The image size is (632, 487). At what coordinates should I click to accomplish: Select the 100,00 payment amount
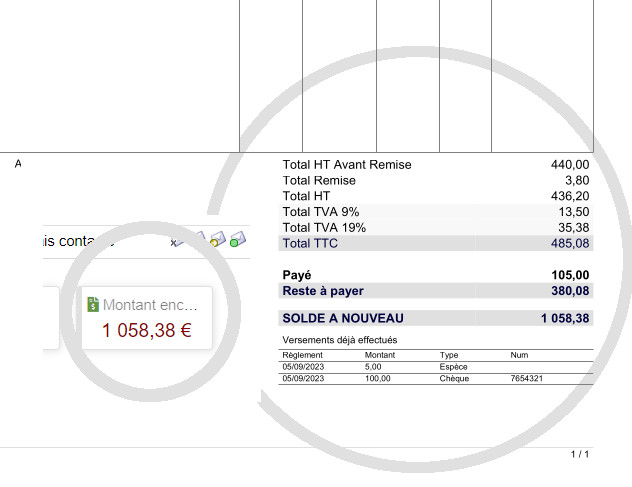(378, 379)
